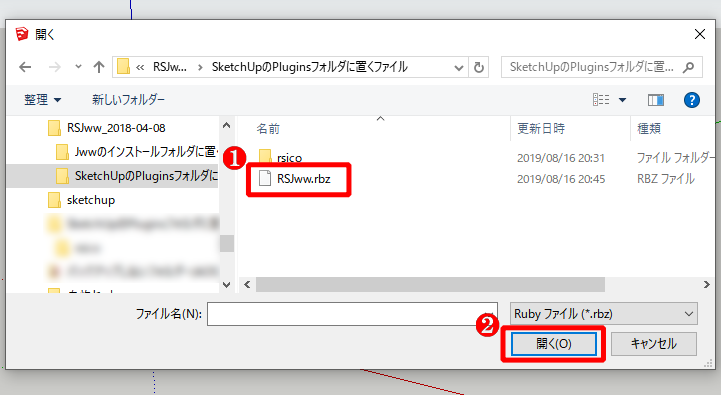Click SketchUpのPluginsフォルダに置くファイル breadcrumb
The image size is (721, 395).
click(x=309, y=67)
